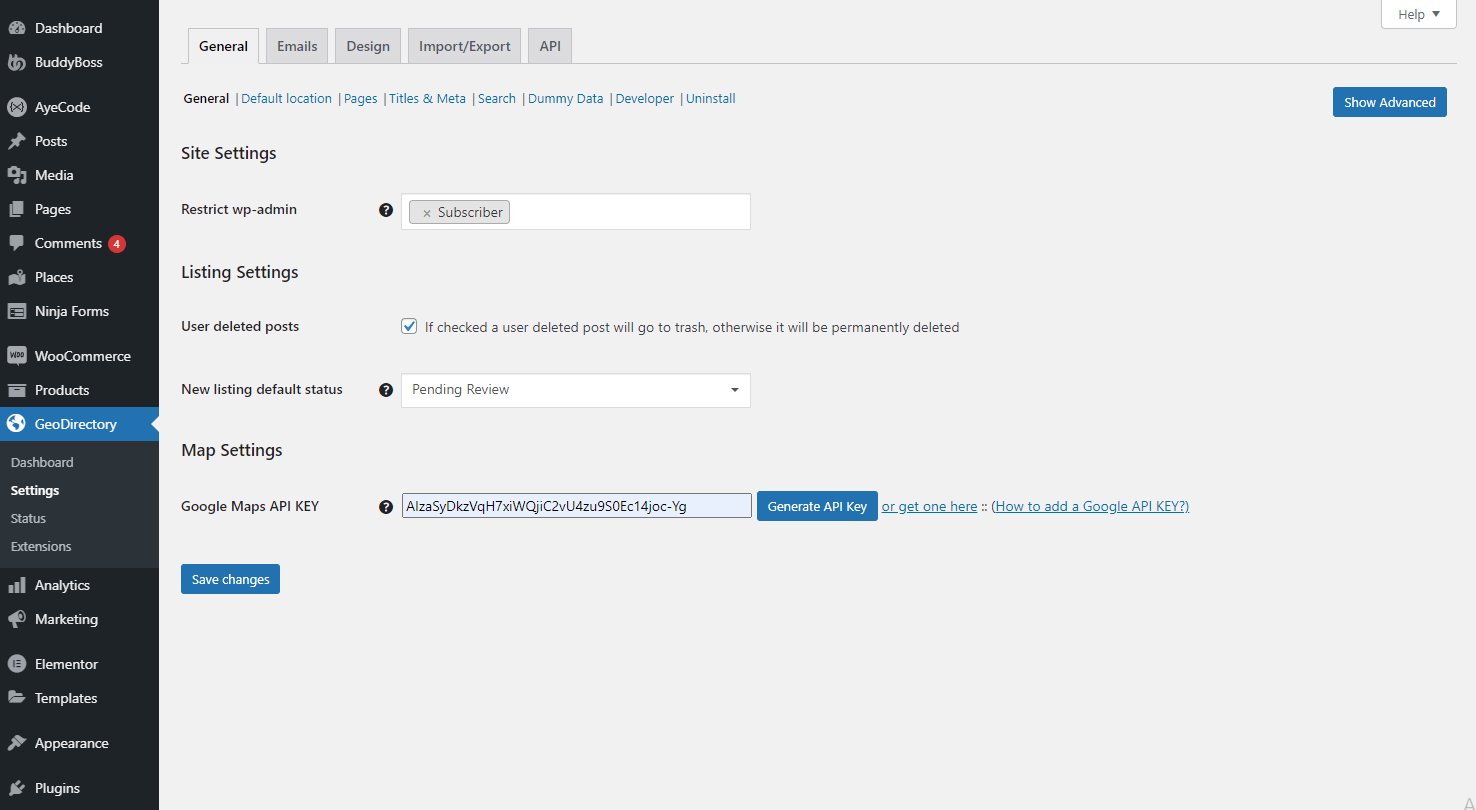Open the New listing default status dropdown
The image size is (1476, 810).
[575, 390]
